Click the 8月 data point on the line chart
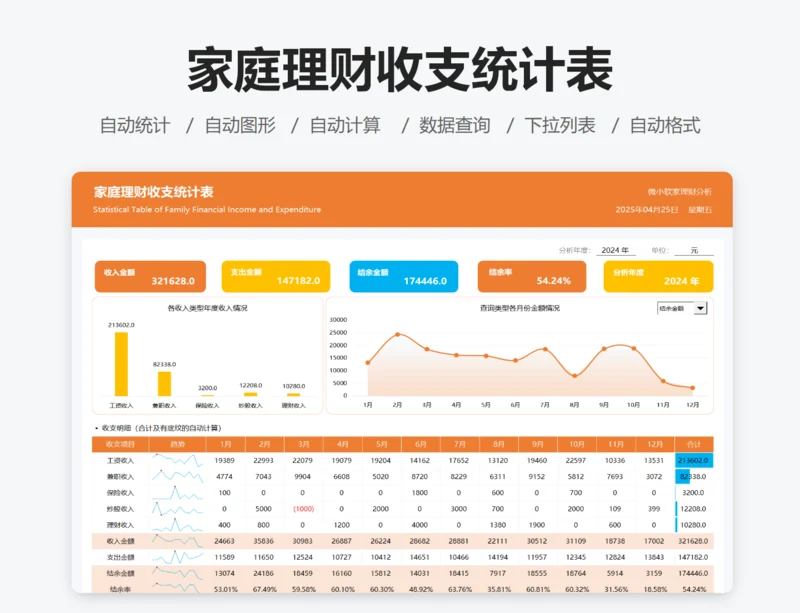Screen dimensions: 800x613 (574, 376)
